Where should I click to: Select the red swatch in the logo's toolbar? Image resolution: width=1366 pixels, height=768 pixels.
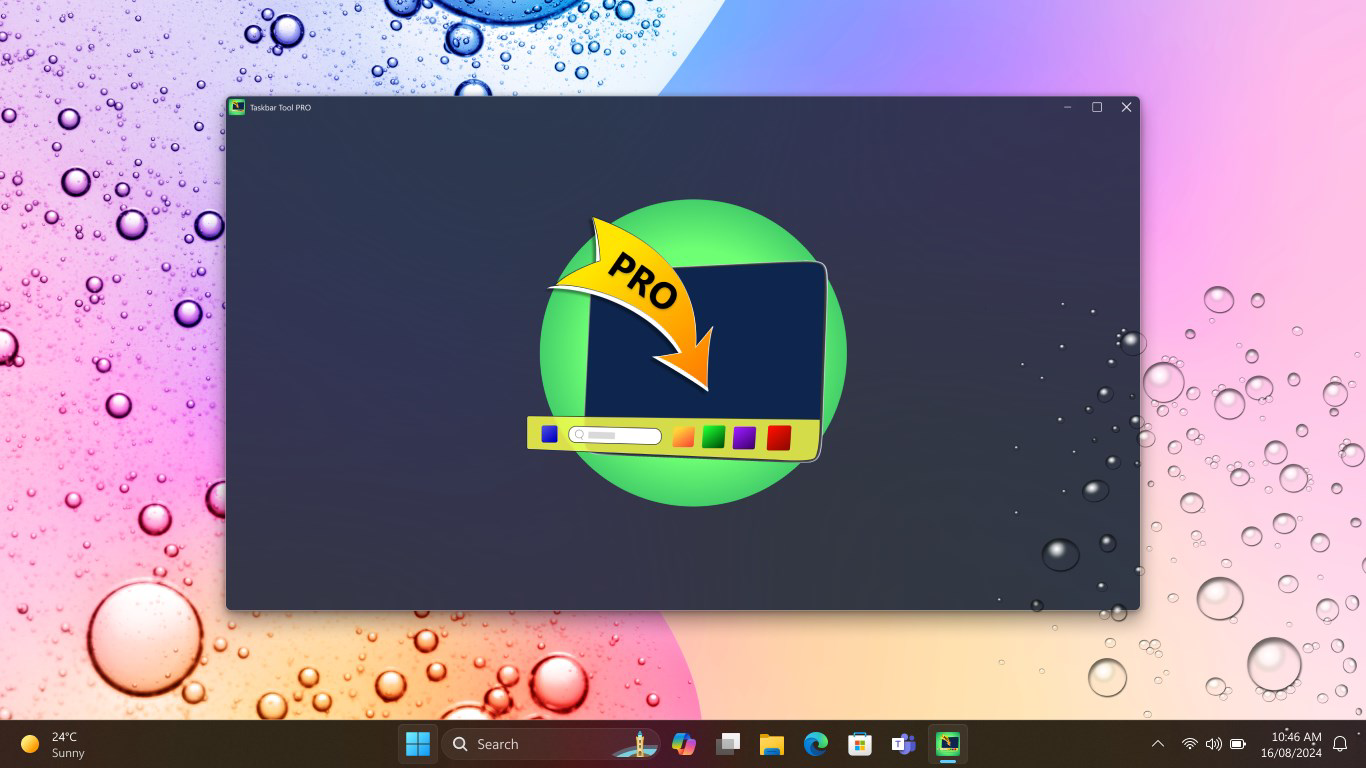pyautogui.click(x=779, y=437)
